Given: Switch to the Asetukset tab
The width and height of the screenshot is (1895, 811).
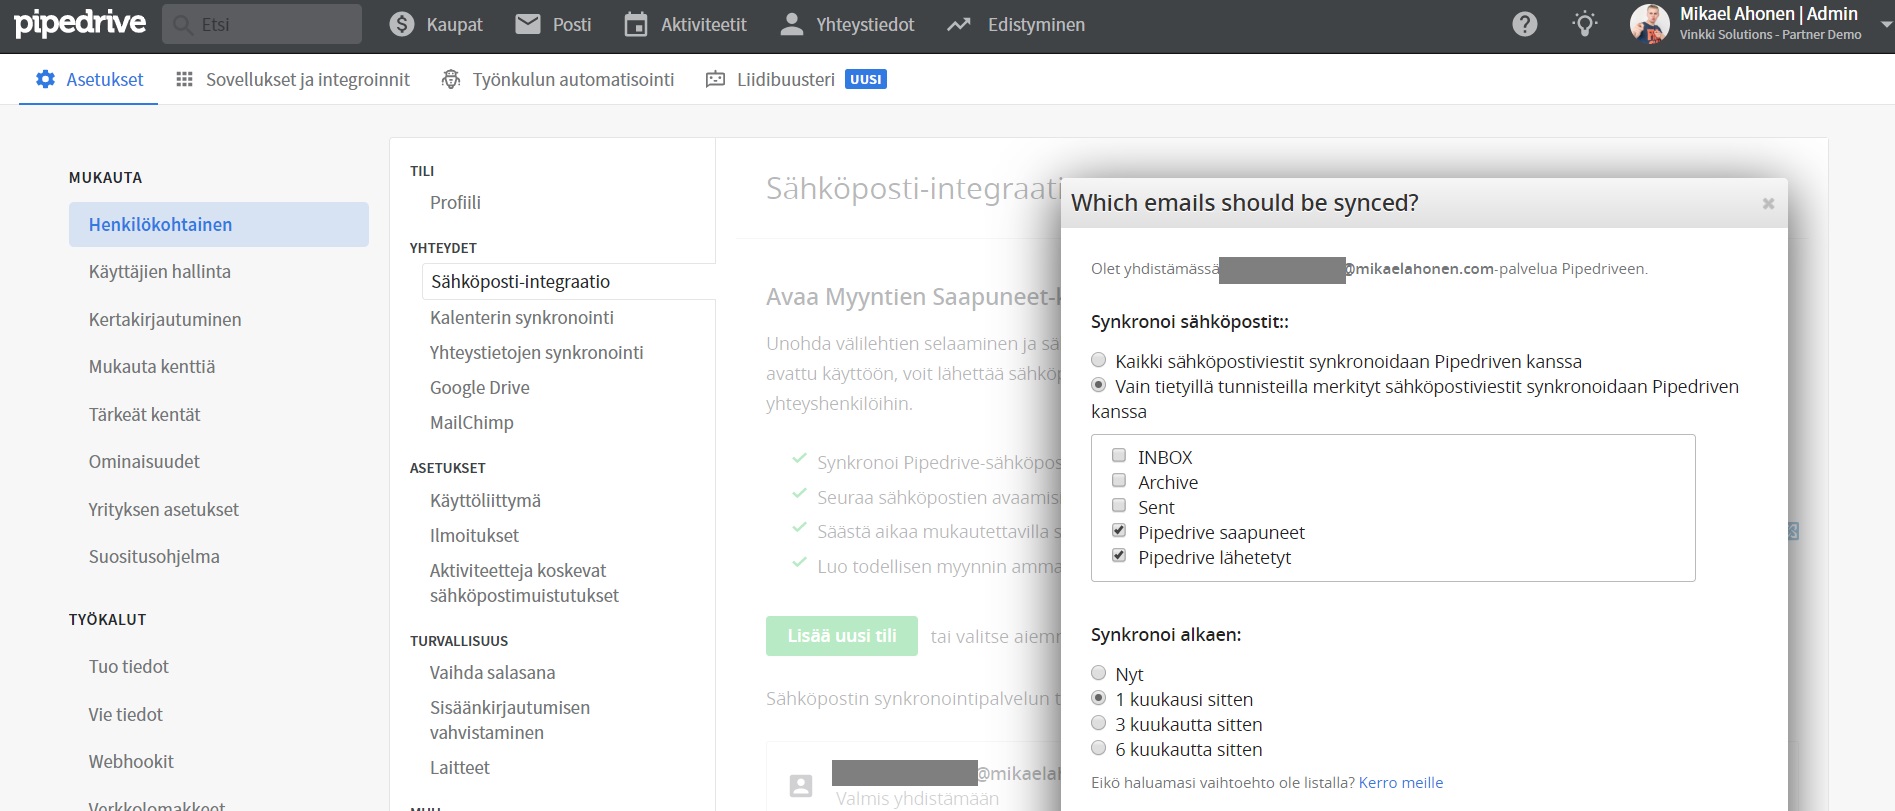Looking at the screenshot, I should 89,79.
